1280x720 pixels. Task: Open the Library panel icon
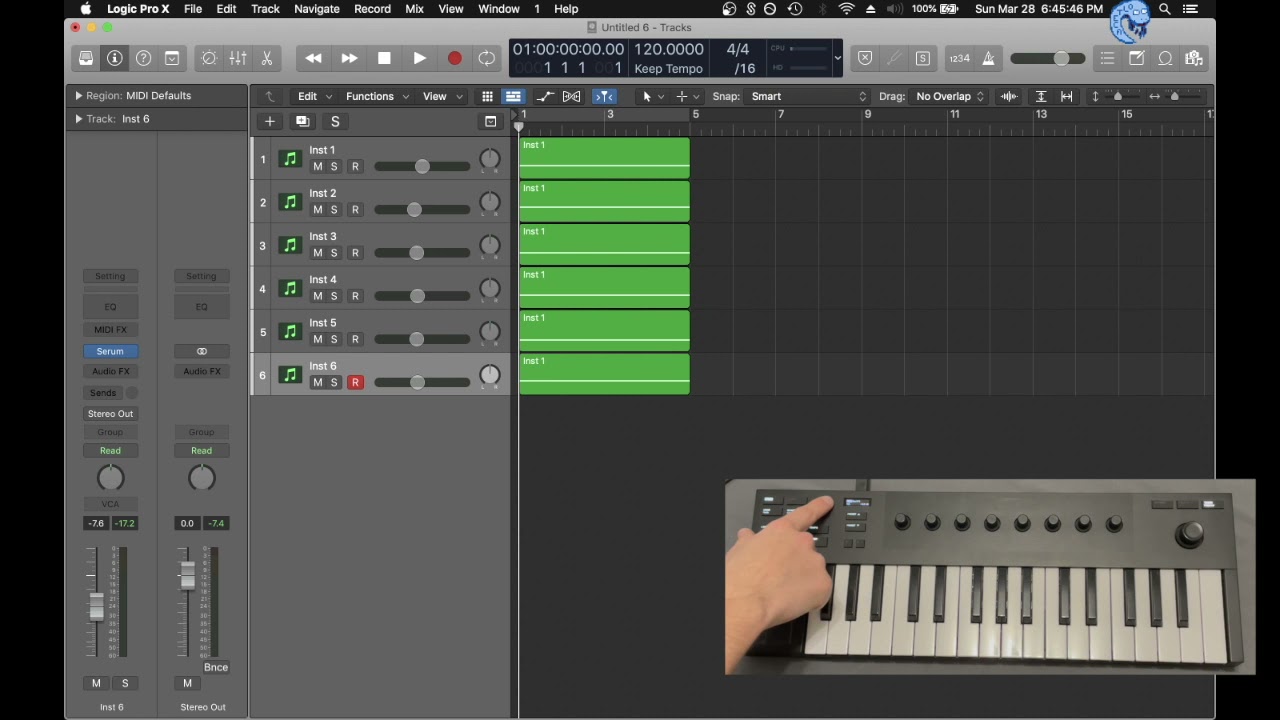tap(86, 59)
